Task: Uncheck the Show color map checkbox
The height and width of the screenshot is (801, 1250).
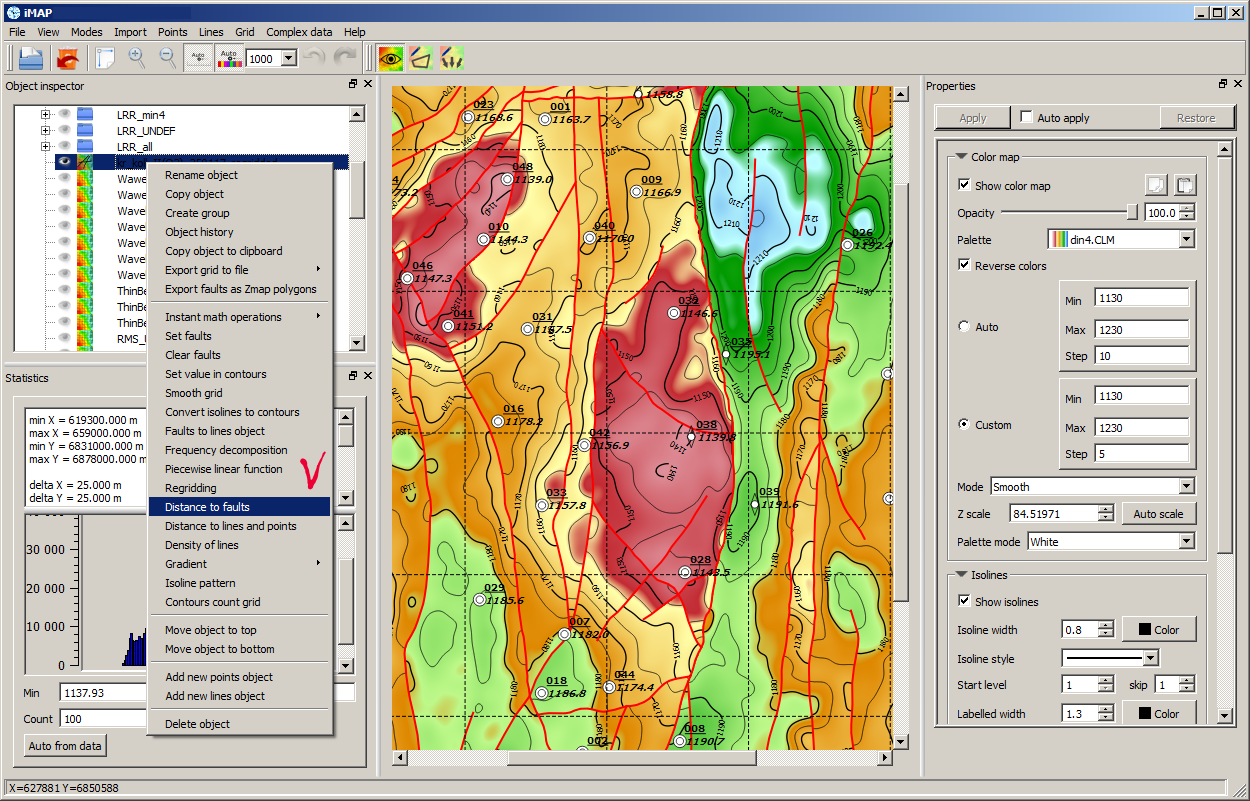Action: (964, 186)
